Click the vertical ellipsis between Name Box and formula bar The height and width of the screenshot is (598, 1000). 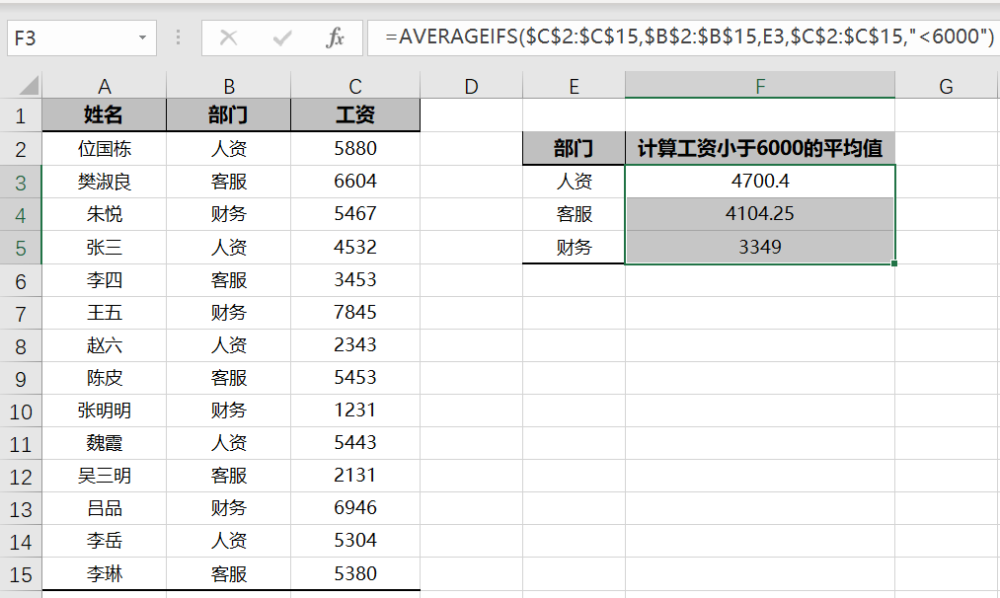(x=177, y=38)
